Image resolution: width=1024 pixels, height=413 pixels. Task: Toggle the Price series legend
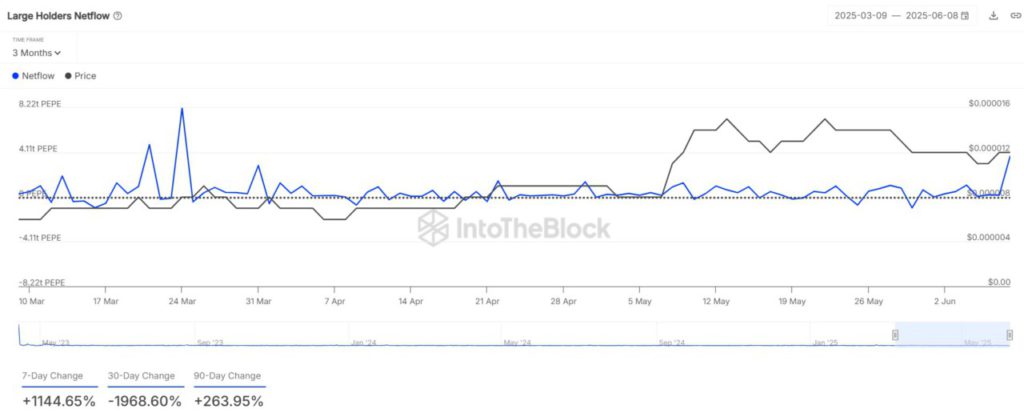click(80, 76)
